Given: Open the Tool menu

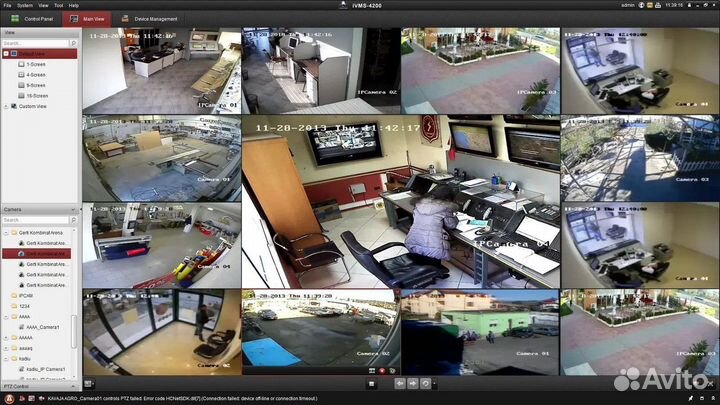Looking at the screenshot, I should (x=57, y=5).
